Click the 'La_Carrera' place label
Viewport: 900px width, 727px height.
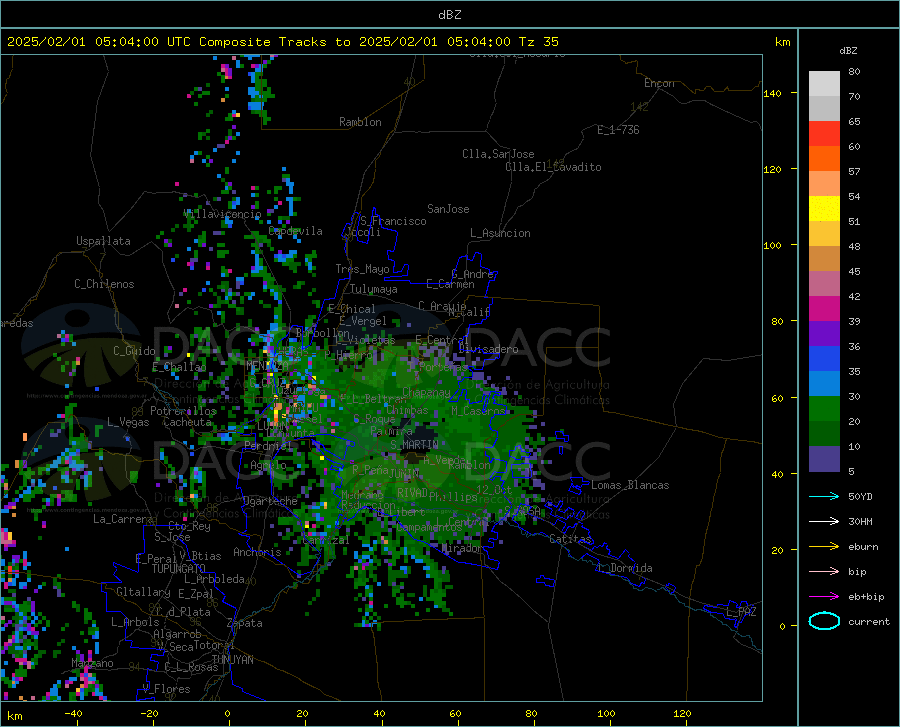(x=123, y=519)
